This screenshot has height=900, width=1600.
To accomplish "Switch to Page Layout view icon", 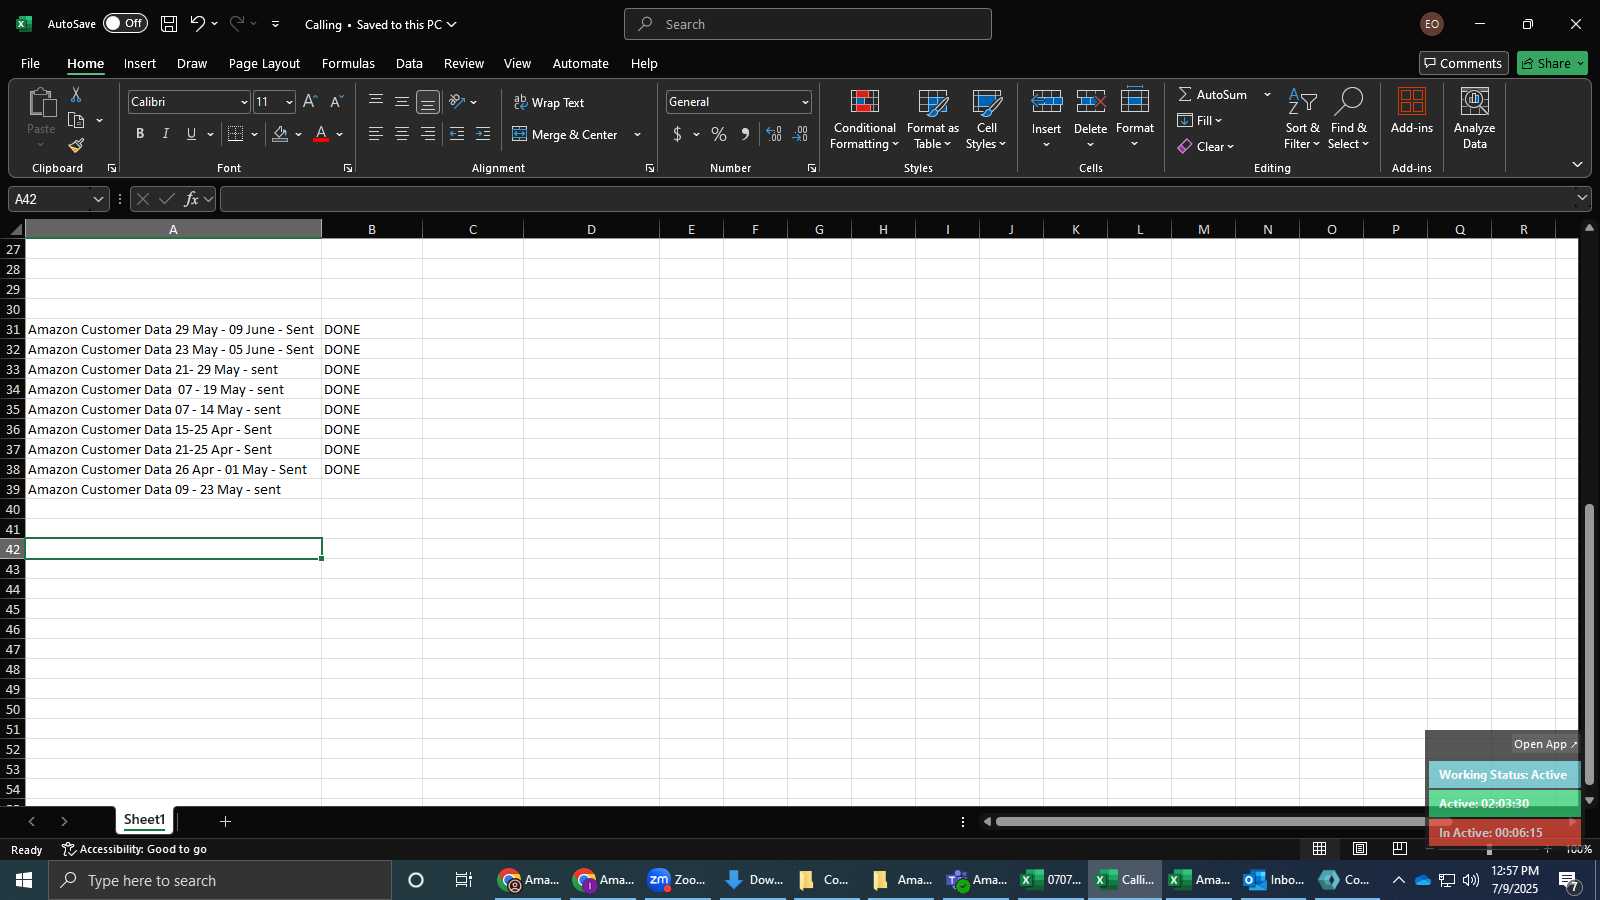I will [x=1360, y=848].
